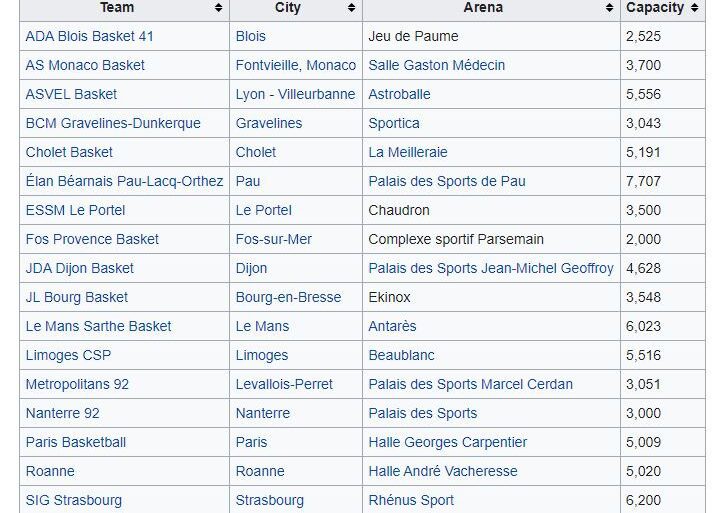Open Palais des Sports Jean-Michel Geoffroy
Image resolution: width=728 pixels, height=513 pixels.
click(x=491, y=268)
